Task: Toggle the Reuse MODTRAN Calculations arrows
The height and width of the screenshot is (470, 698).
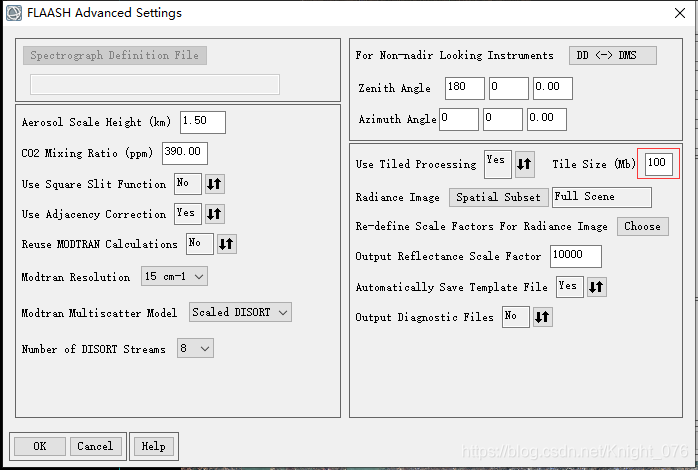Action: tap(227, 244)
